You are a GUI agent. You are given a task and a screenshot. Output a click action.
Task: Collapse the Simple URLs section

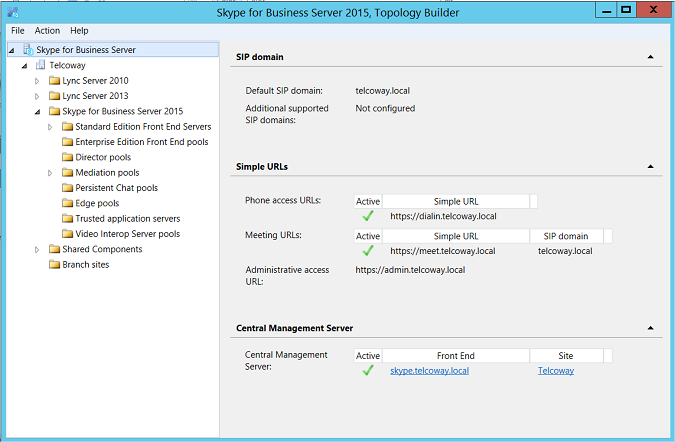coord(650,166)
